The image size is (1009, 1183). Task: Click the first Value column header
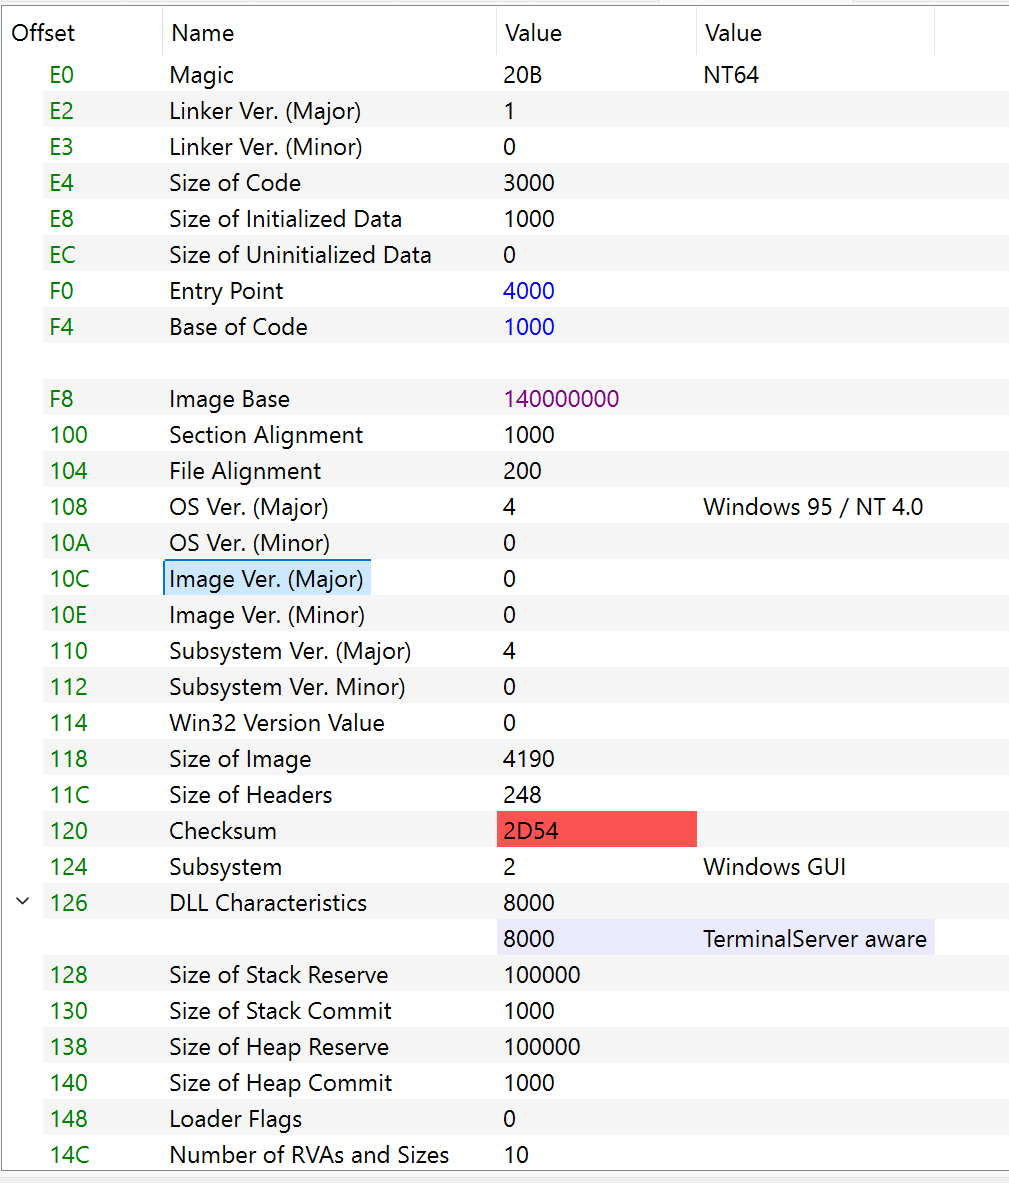coord(533,33)
